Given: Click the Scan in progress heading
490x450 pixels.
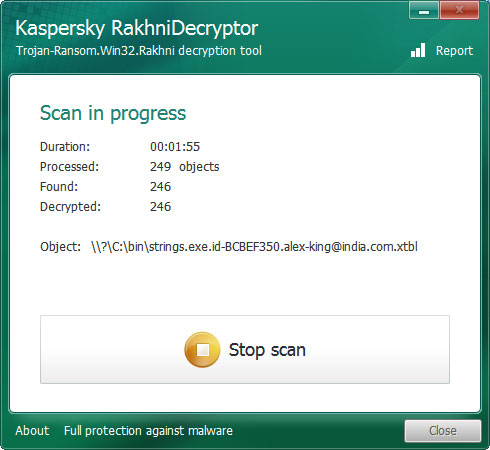Looking at the screenshot, I should point(113,113).
